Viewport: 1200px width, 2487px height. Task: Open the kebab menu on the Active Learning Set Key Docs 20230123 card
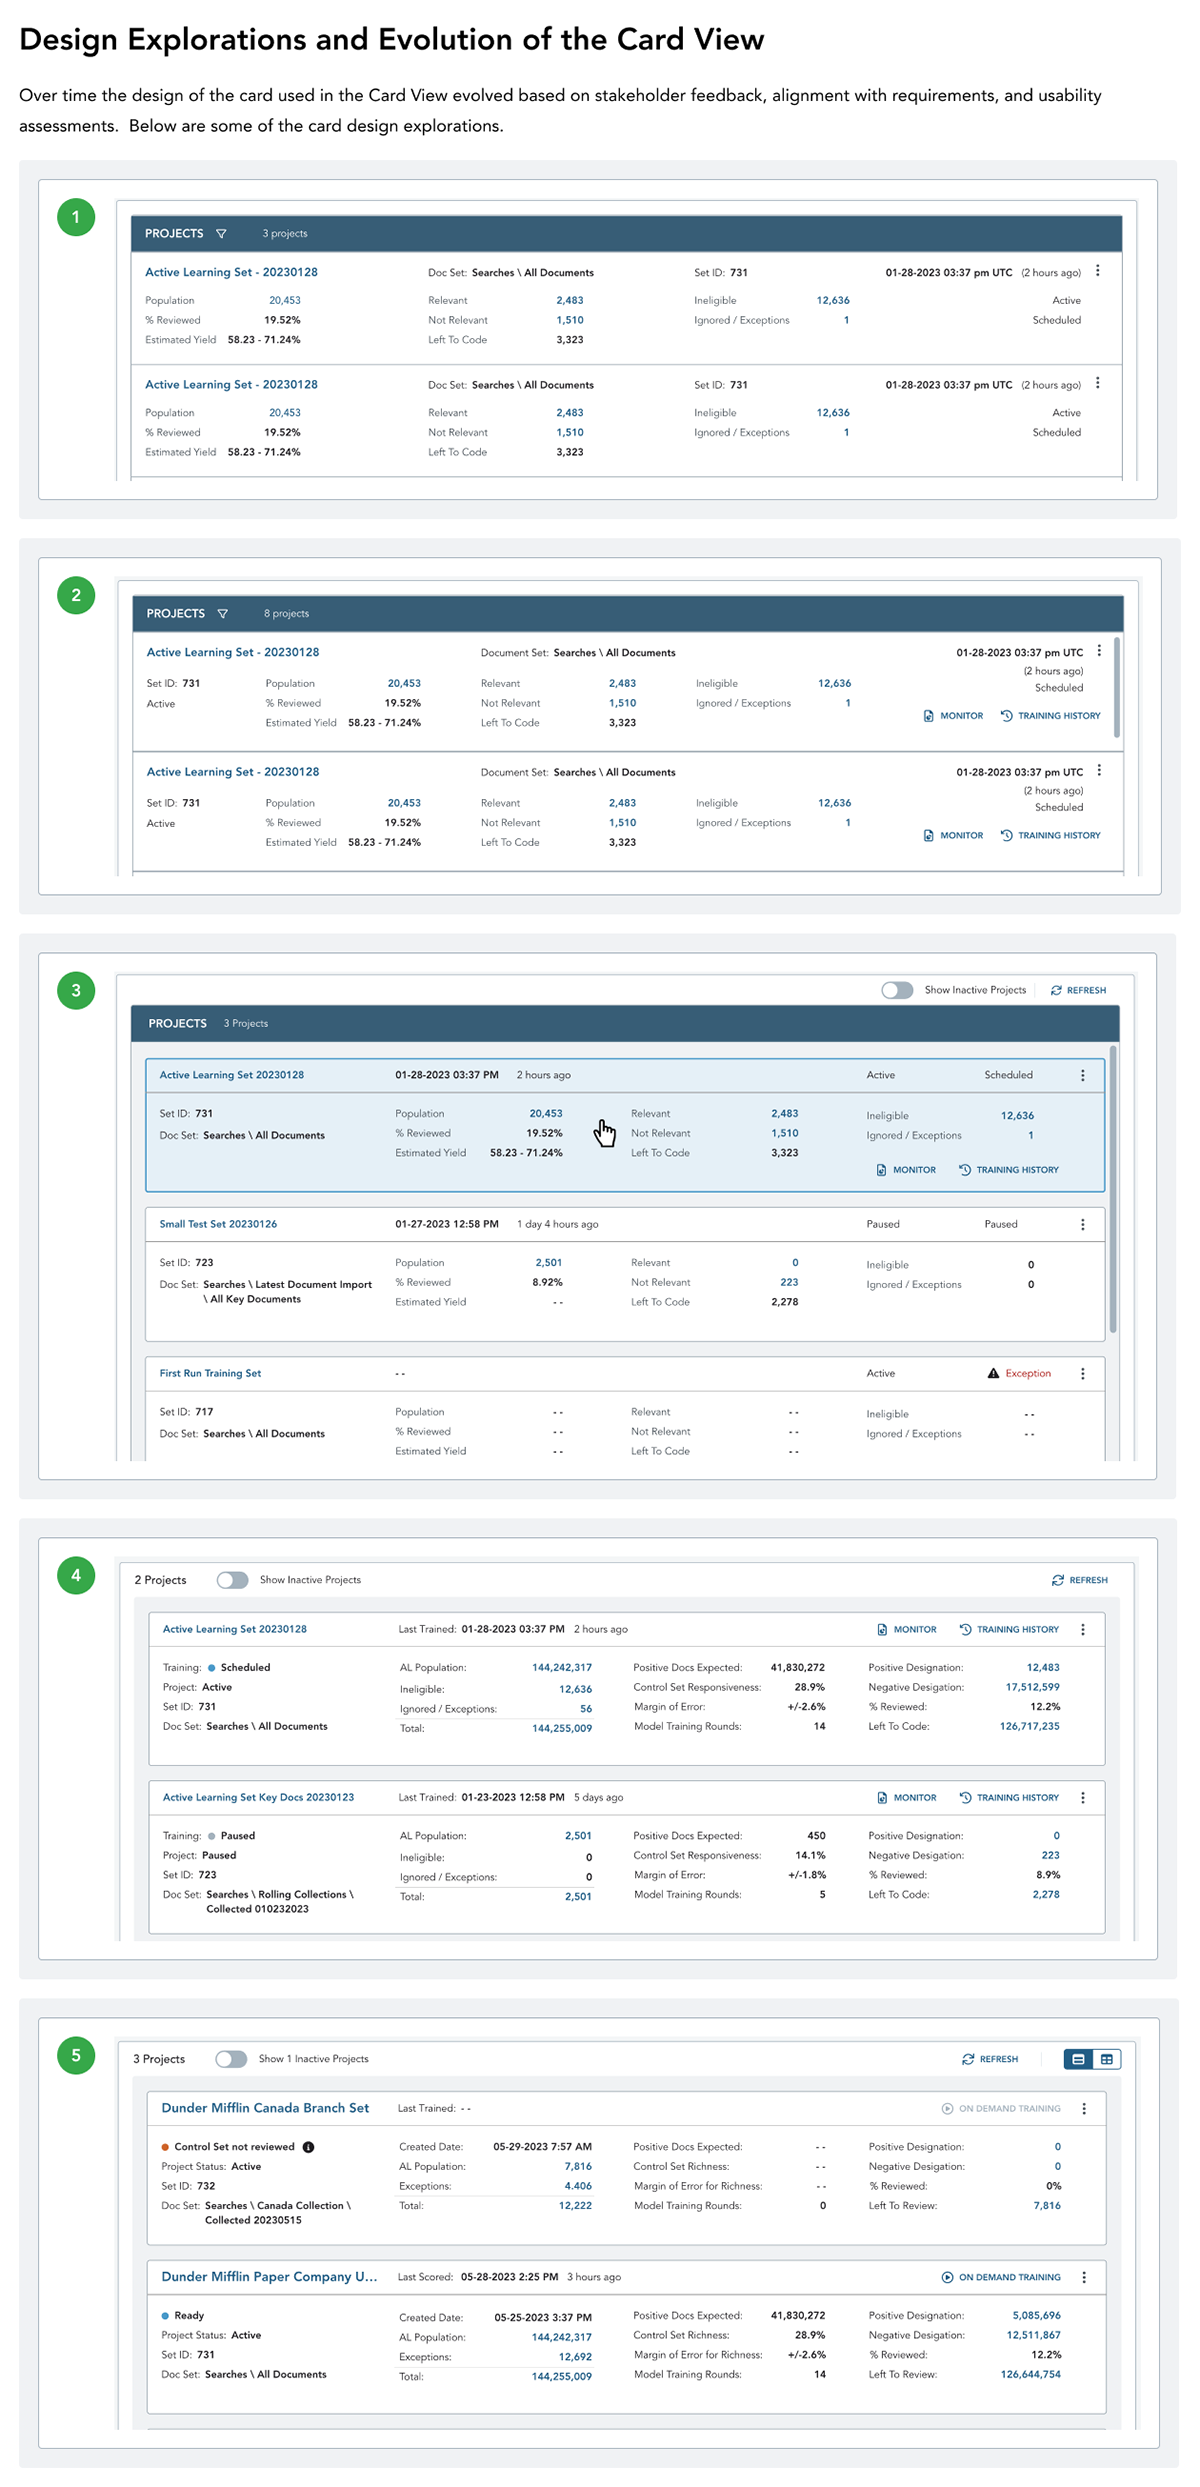point(1083,1797)
